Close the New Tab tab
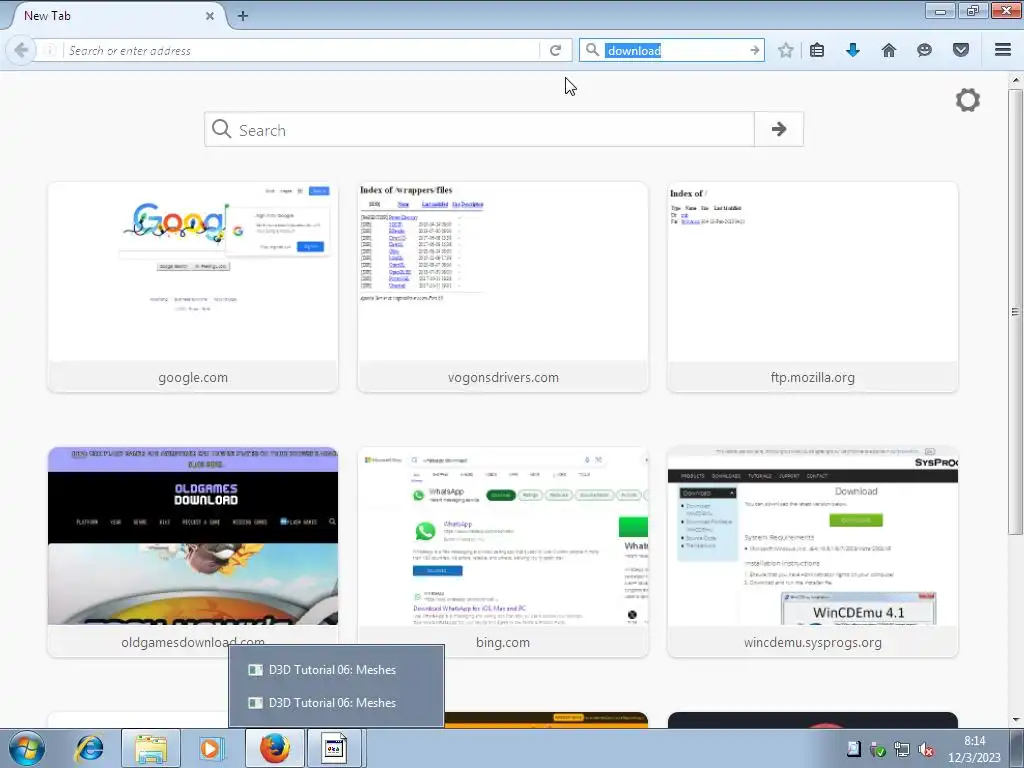 point(210,16)
